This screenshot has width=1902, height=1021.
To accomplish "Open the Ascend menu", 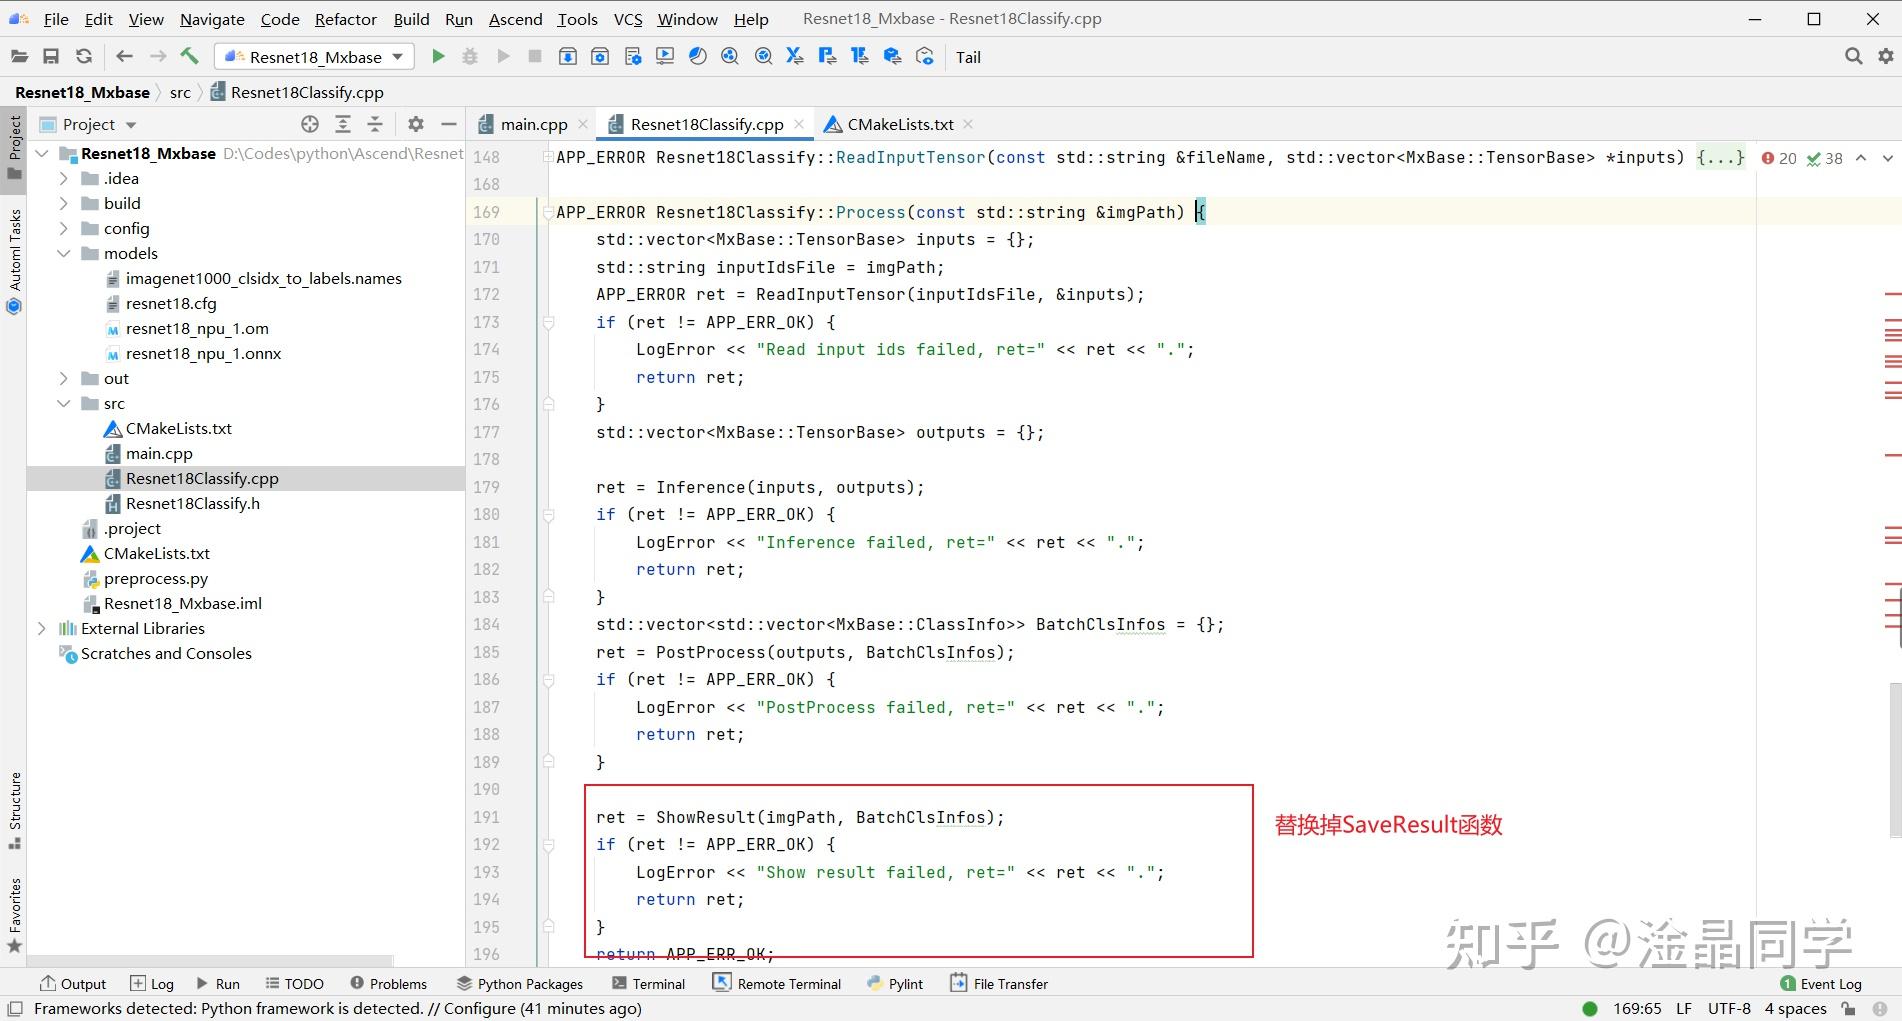I will (x=515, y=19).
